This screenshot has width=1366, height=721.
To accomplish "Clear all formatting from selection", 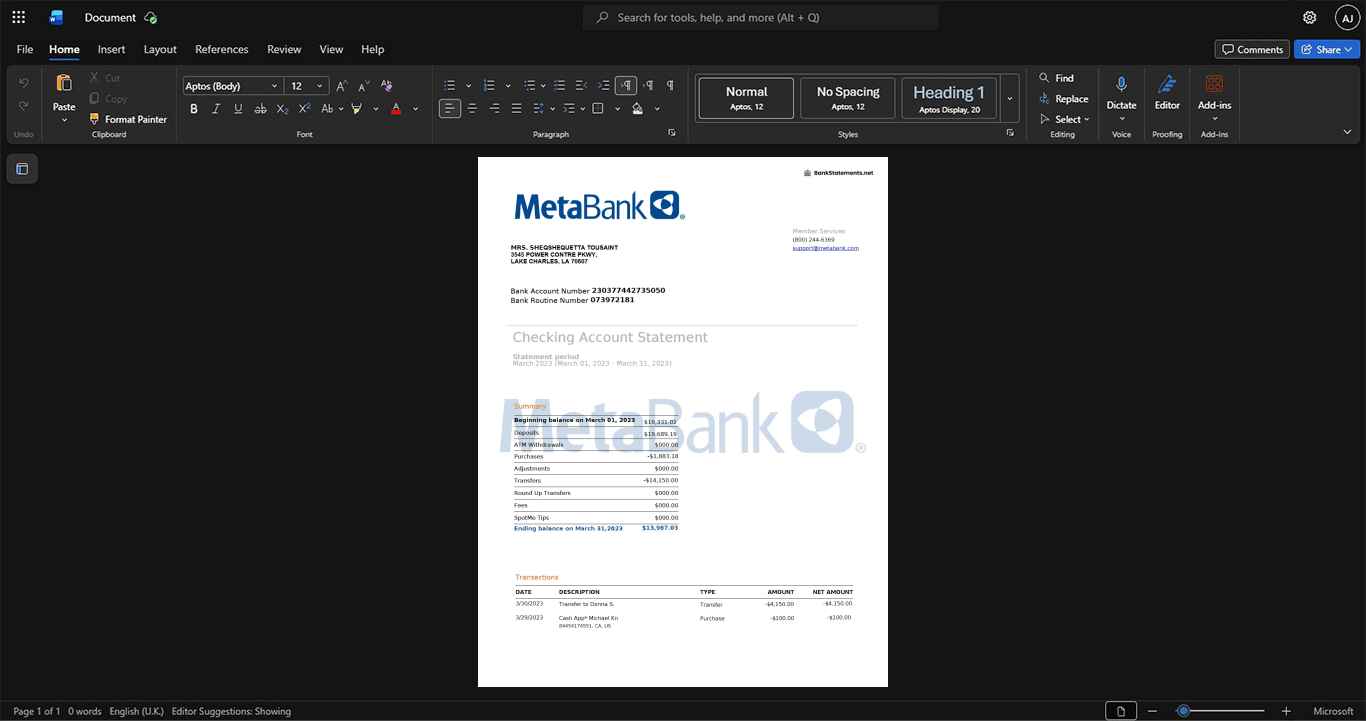I will coord(386,86).
